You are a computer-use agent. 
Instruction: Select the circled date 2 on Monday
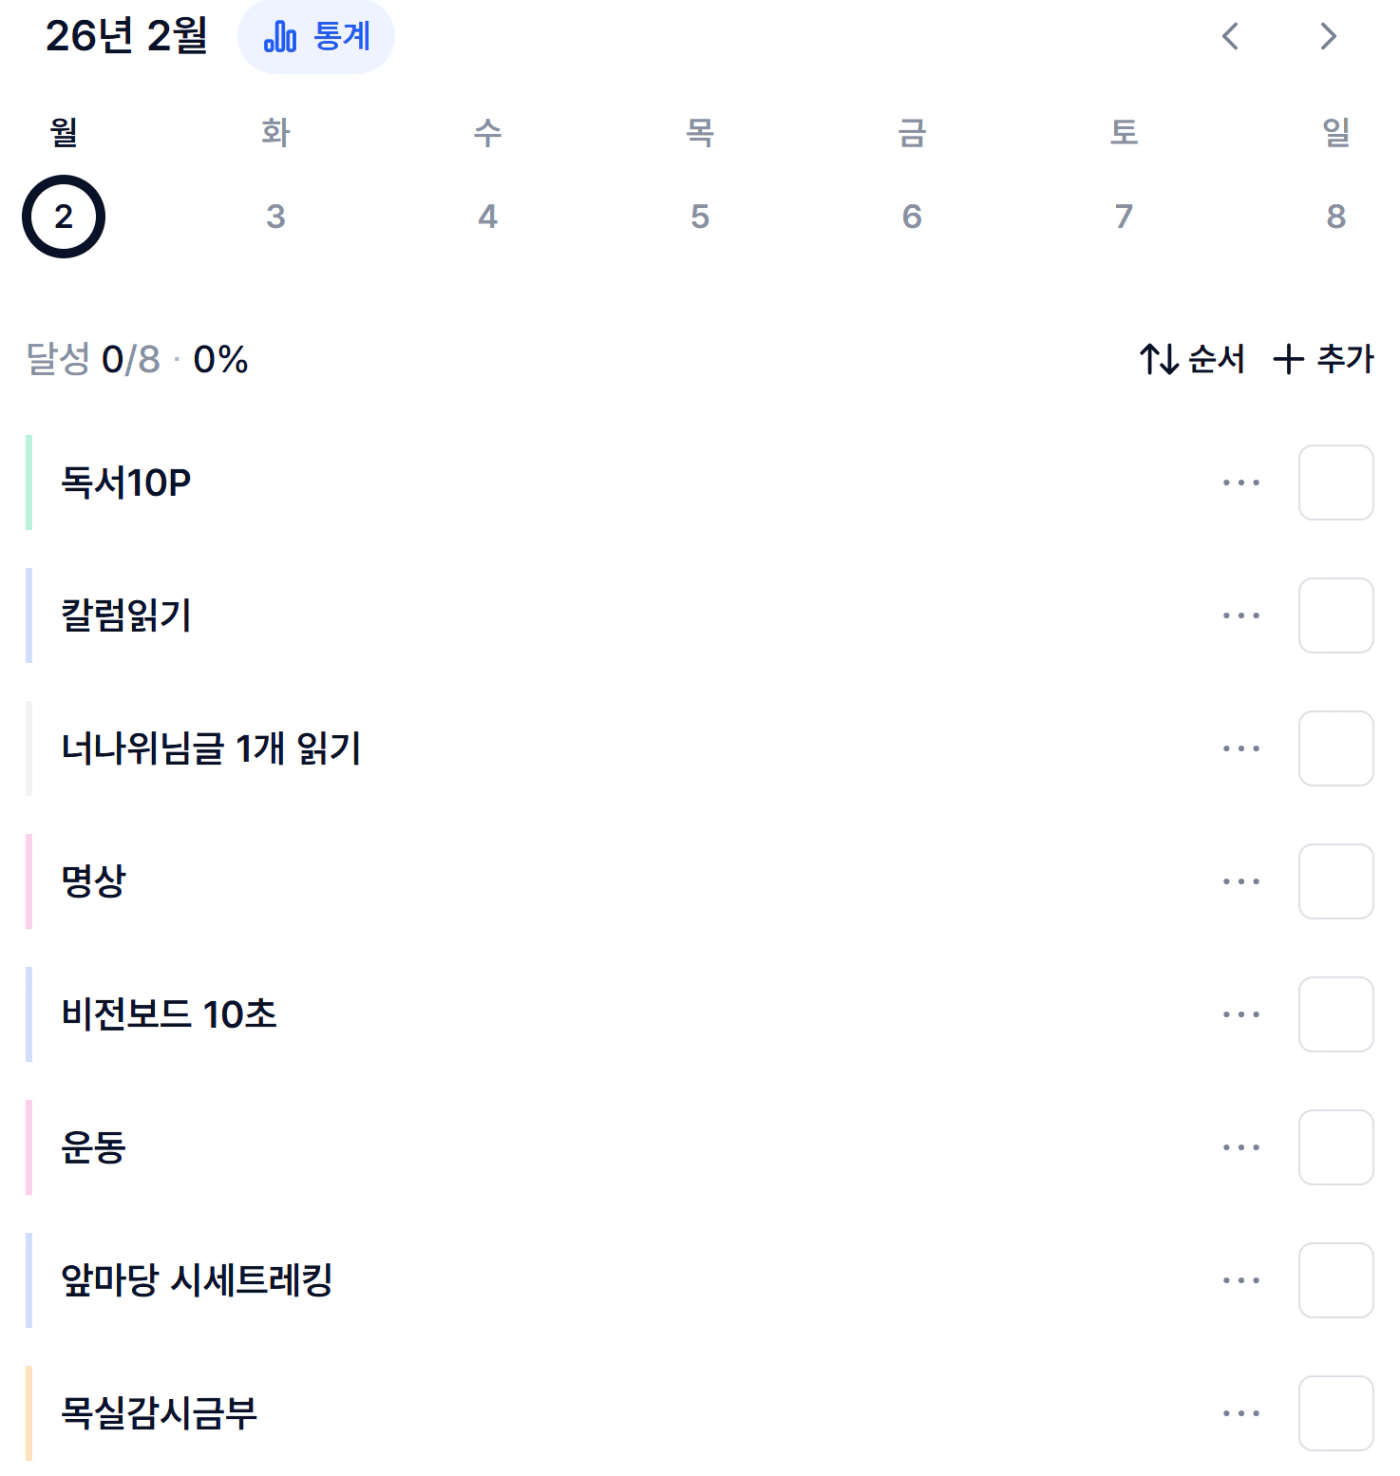click(x=64, y=217)
